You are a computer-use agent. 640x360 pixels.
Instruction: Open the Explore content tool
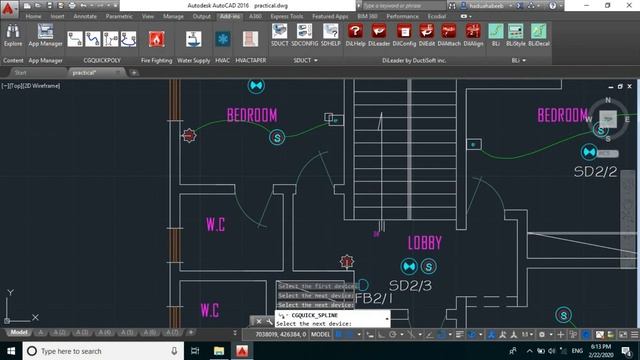[13, 36]
